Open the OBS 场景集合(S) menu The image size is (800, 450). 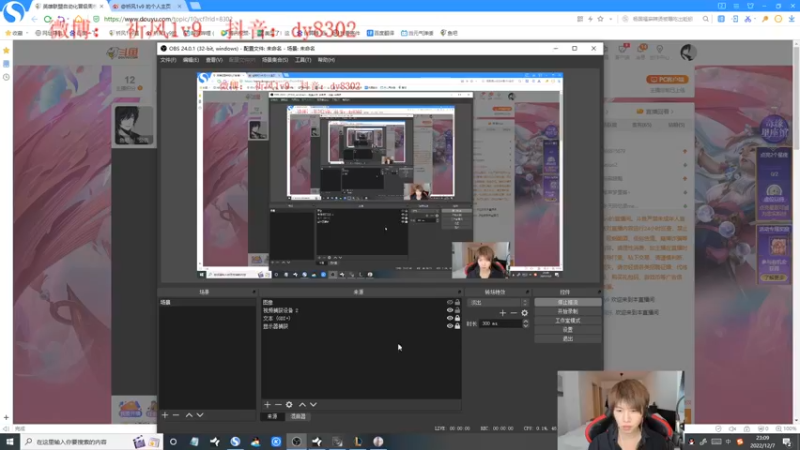(275, 60)
